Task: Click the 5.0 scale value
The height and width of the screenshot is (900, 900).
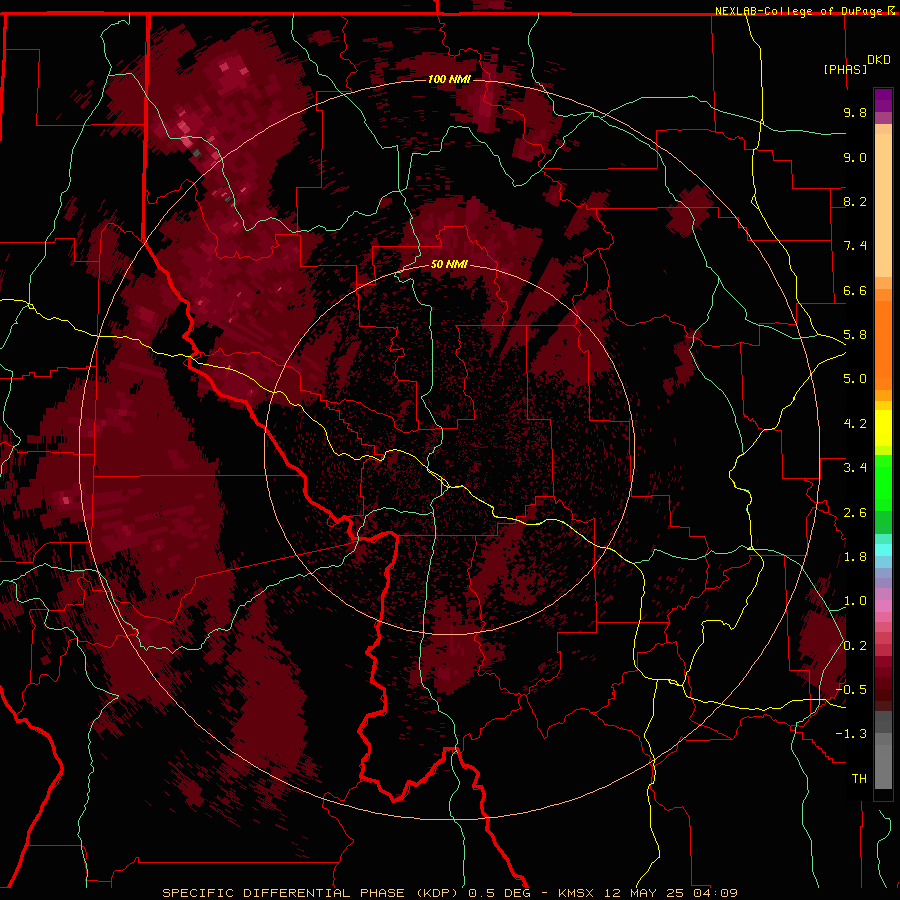Action: (x=855, y=379)
